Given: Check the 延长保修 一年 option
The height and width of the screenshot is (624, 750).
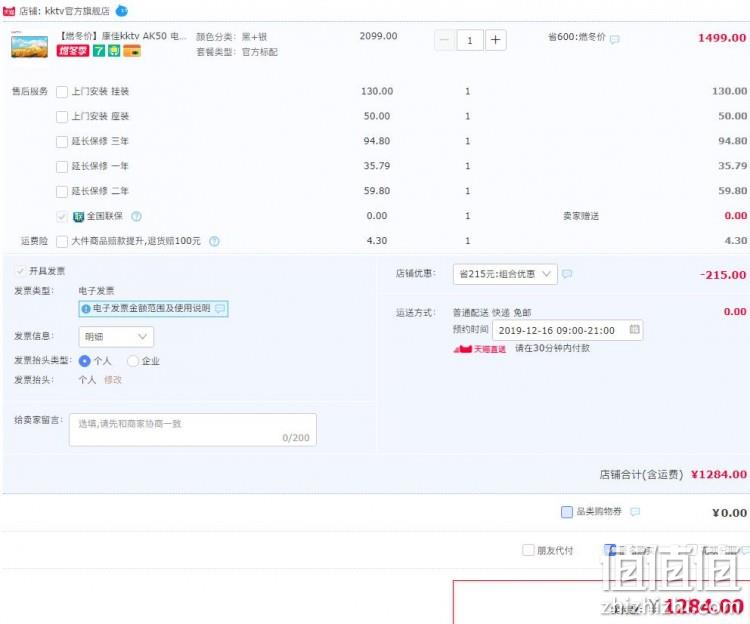Looking at the screenshot, I should click(x=62, y=166).
